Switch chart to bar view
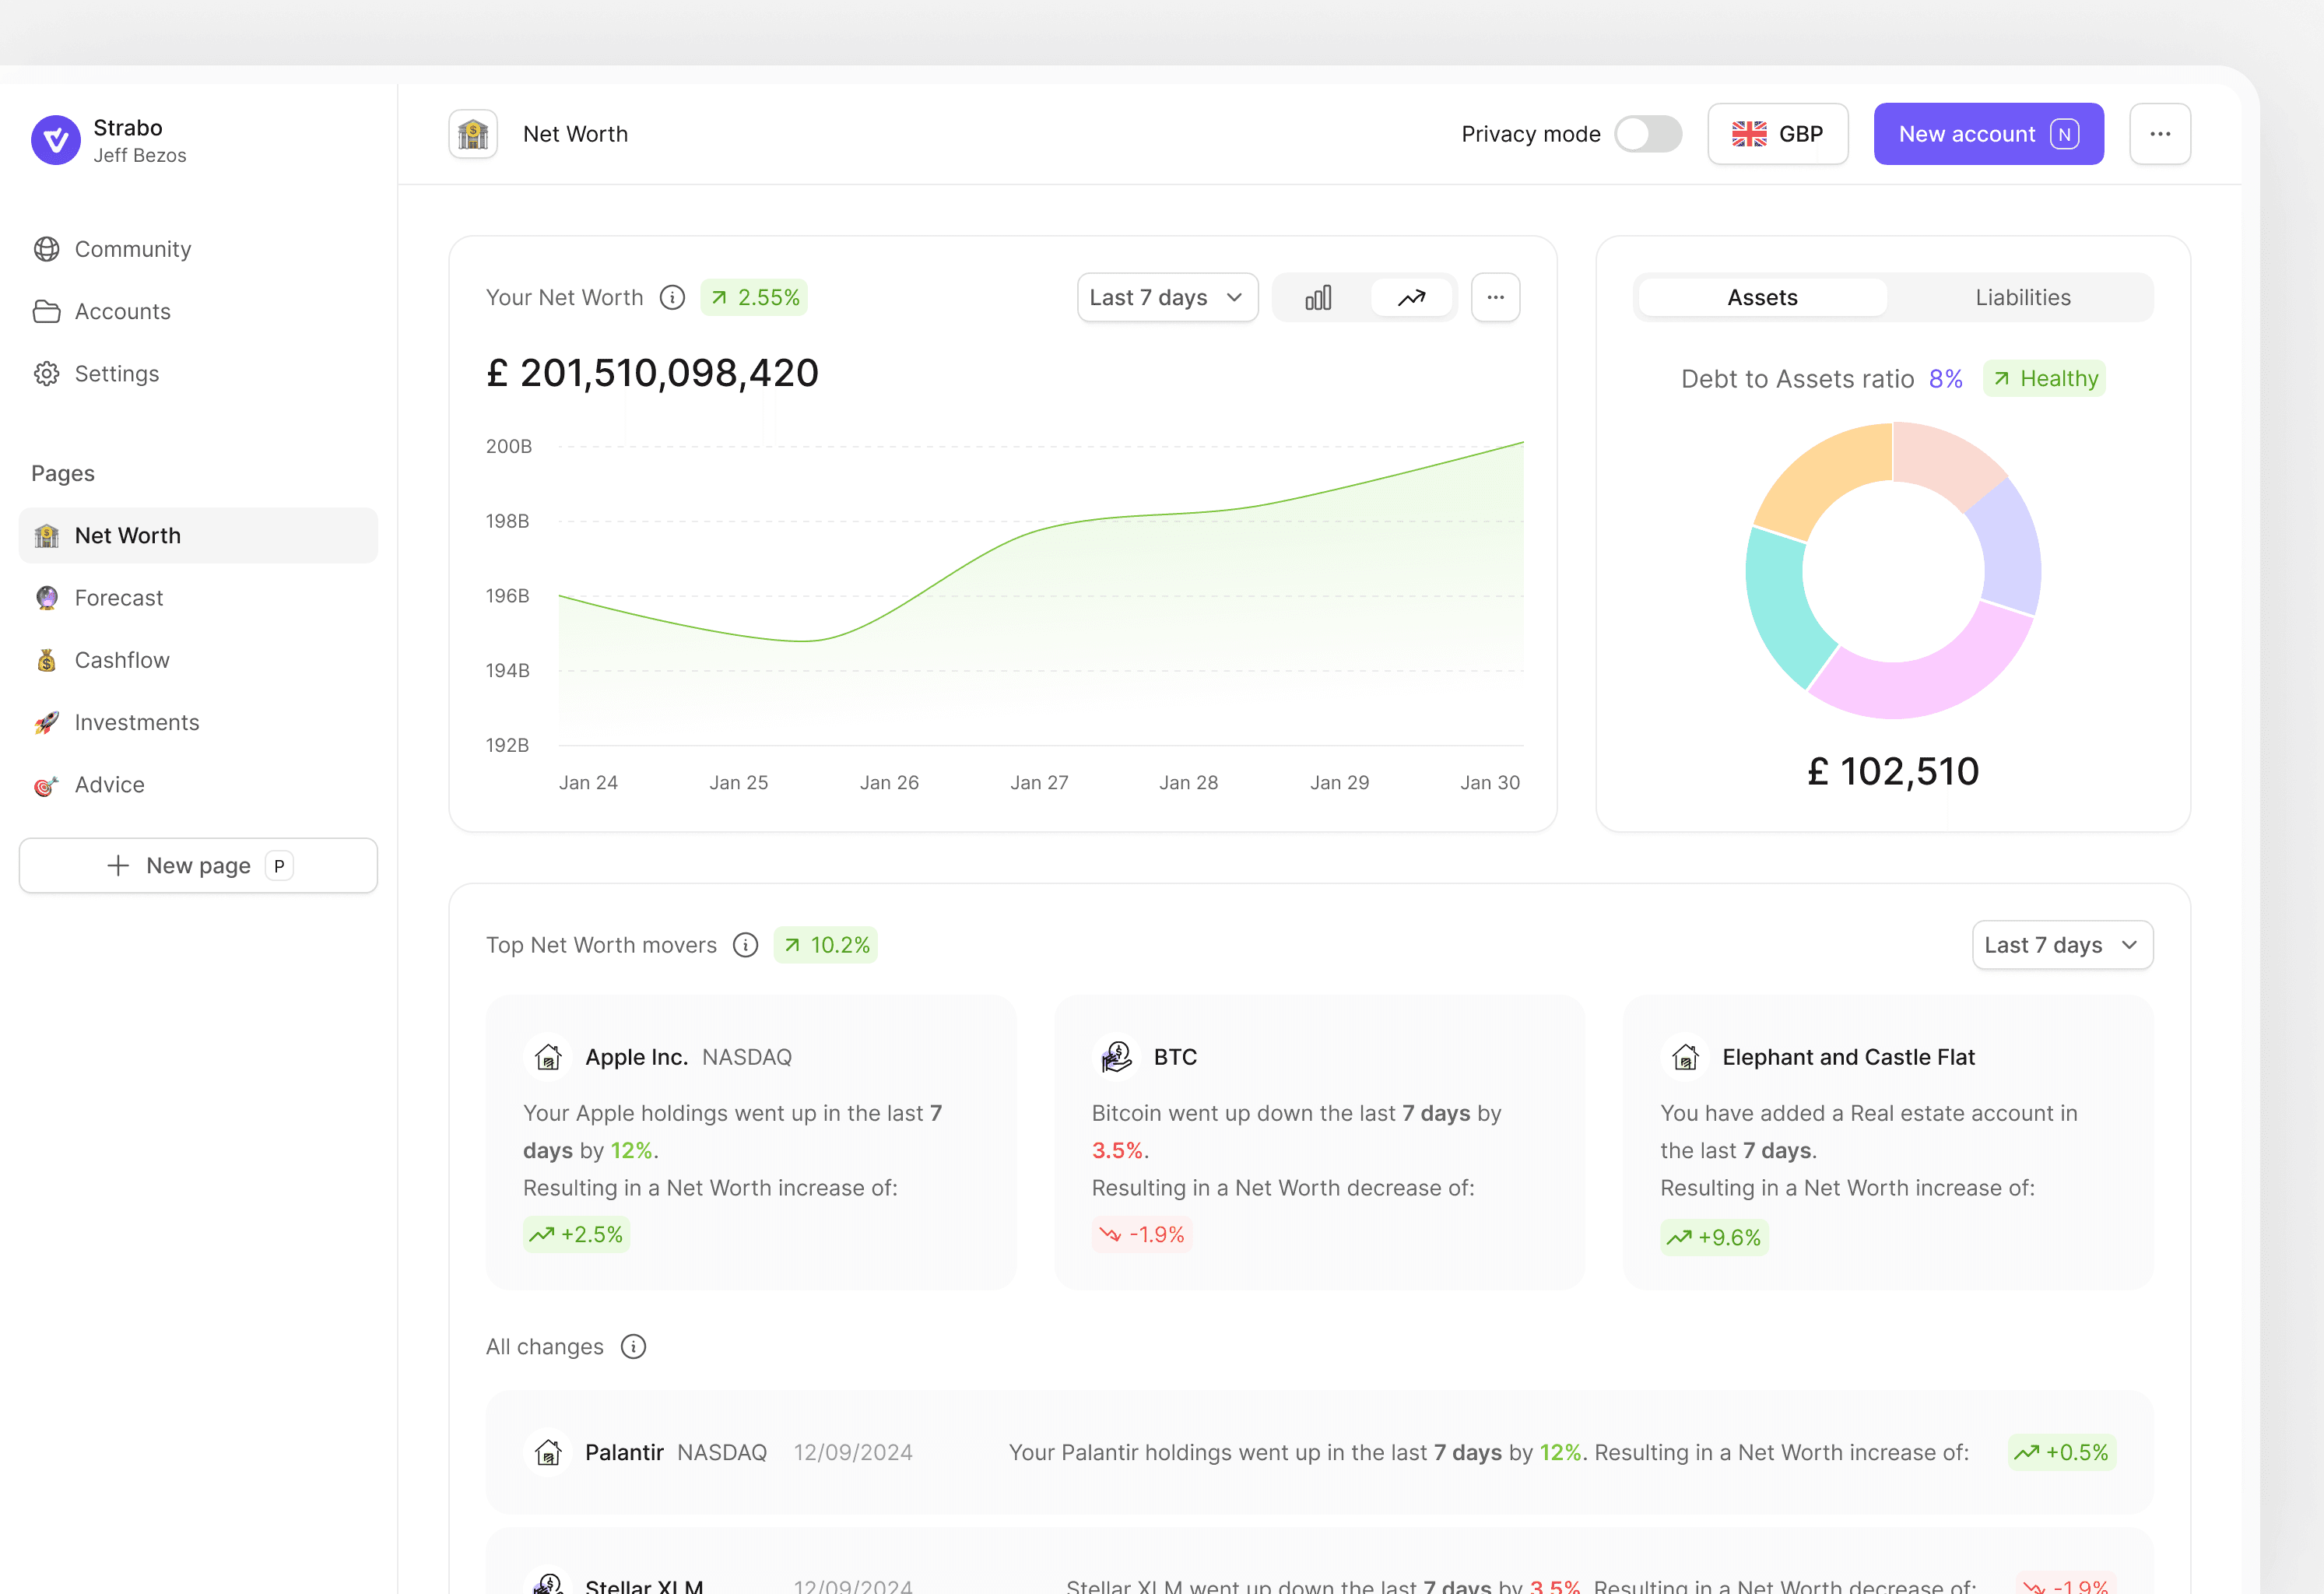This screenshot has width=2324, height=1594. (x=1318, y=298)
